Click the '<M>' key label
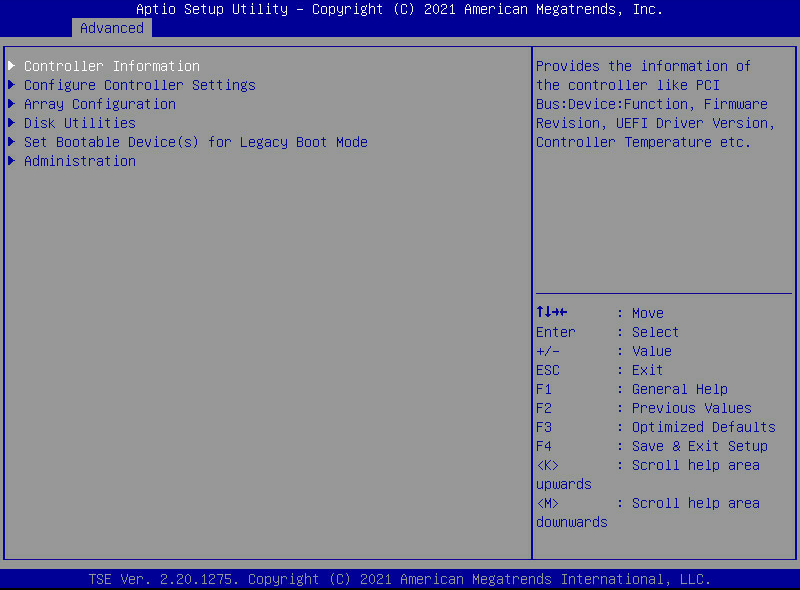The width and height of the screenshot is (800, 590). click(x=548, y=503)
